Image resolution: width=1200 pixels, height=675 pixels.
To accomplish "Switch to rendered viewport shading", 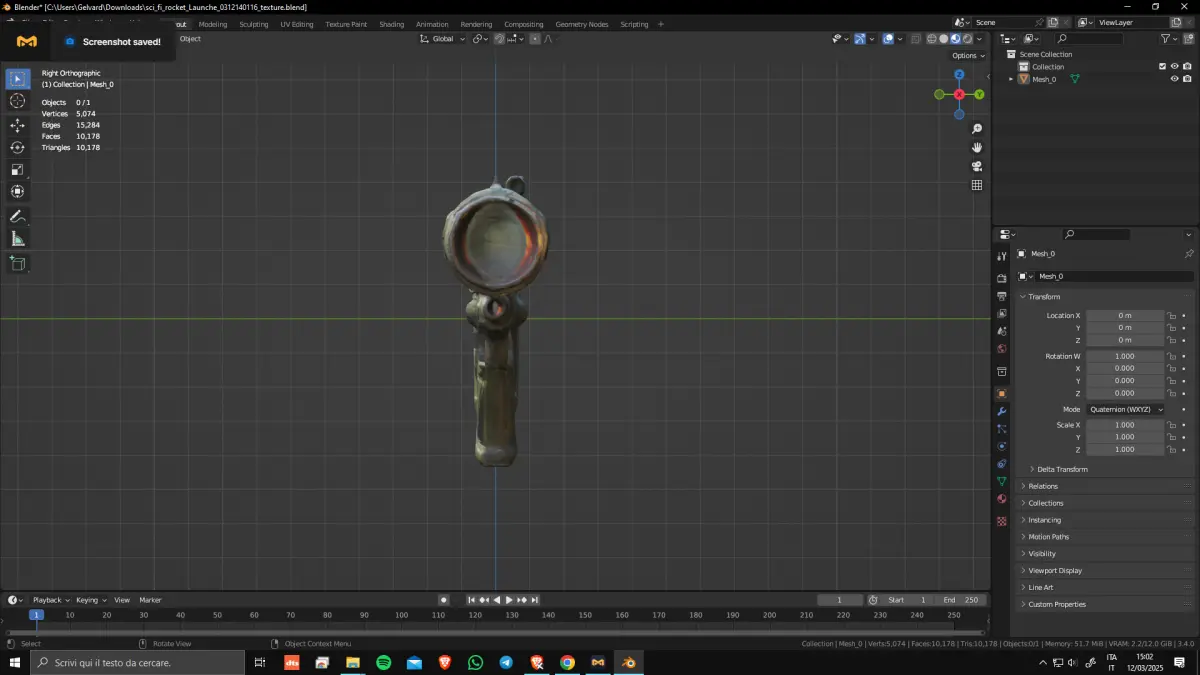I will point(967,39).
